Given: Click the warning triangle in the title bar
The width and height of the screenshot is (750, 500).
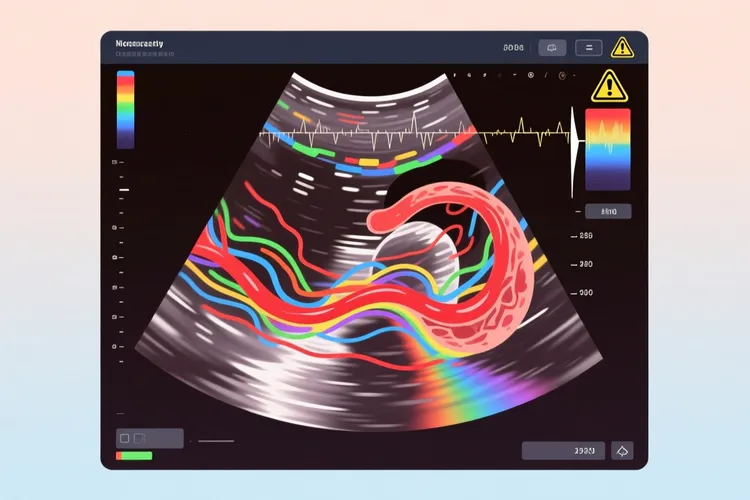Looking at the screenshot, I should tap(622, 47).
